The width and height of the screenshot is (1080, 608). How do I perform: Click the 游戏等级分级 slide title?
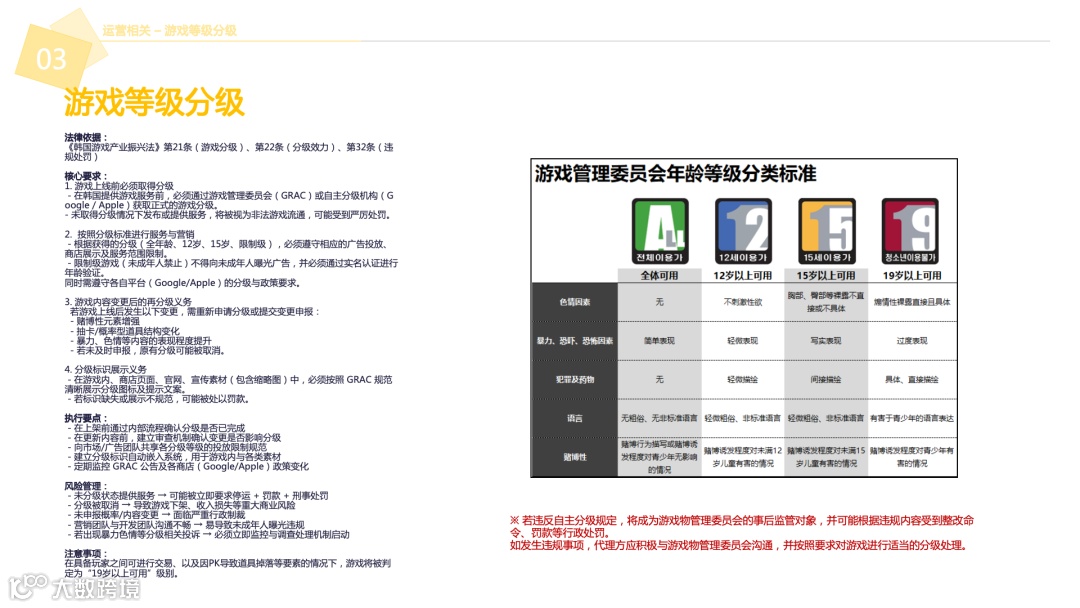click(x=154, y=103)
